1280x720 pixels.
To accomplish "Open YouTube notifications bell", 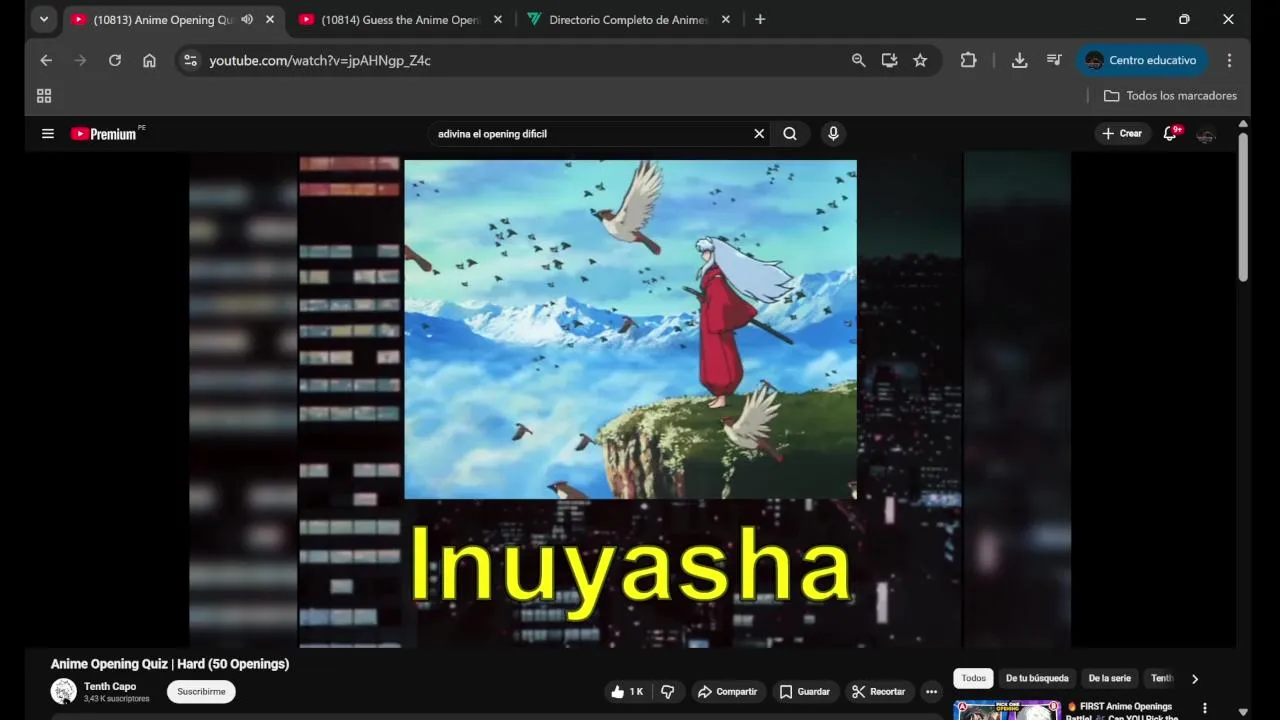I will [1170, 133].
